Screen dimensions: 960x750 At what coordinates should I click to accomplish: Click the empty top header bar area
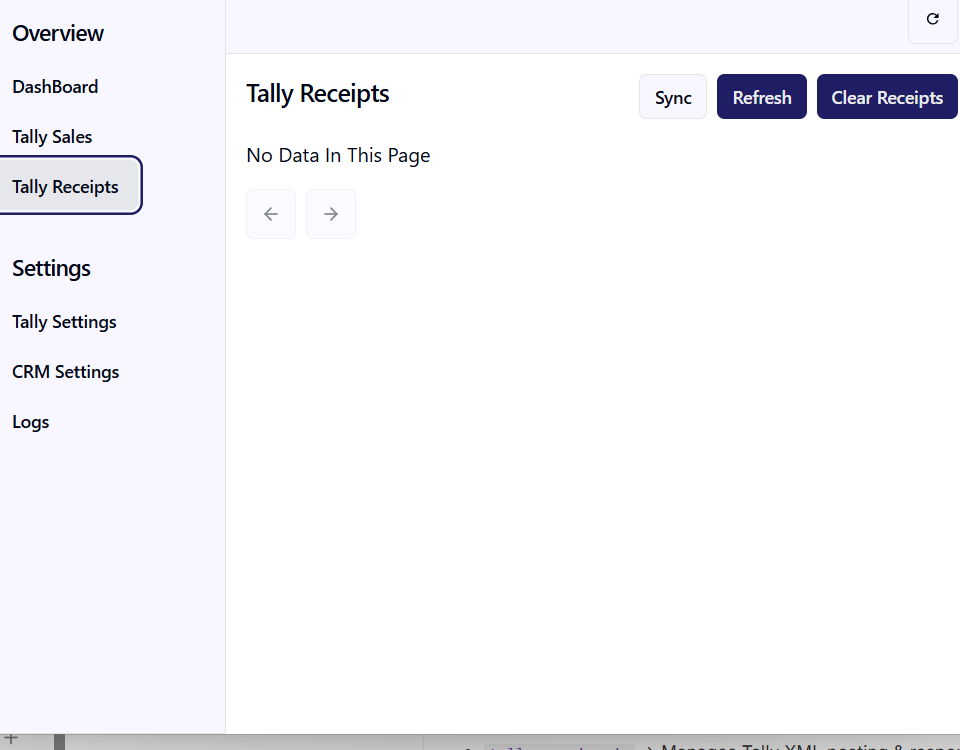coord(560,25)
